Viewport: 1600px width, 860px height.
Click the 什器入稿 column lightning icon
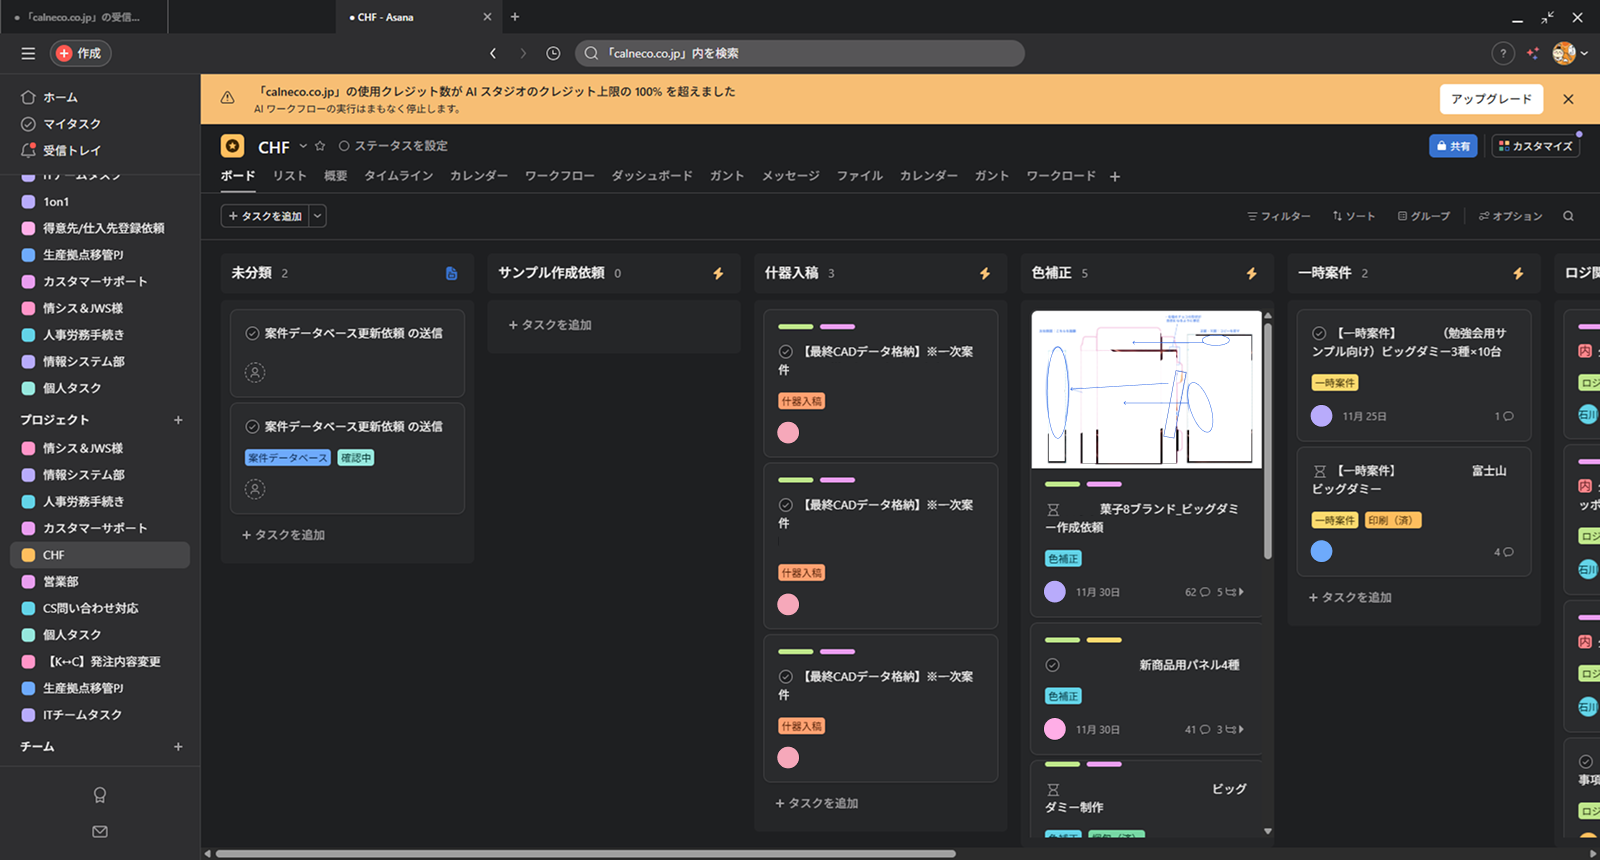point(985,273)
